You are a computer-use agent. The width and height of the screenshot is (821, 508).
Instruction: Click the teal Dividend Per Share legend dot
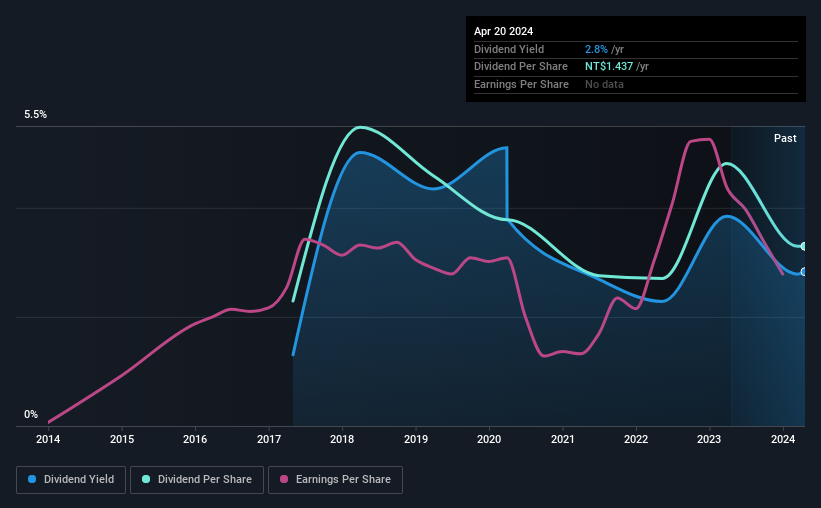coord(146,479)
